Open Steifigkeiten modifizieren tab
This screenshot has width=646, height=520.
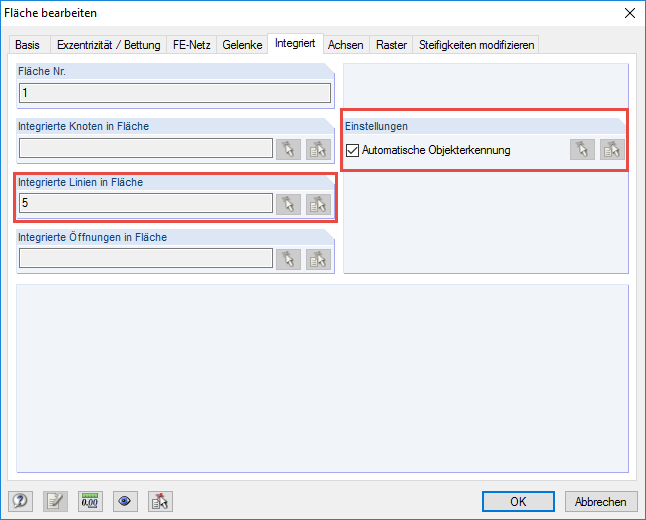[x=476, y=45]
